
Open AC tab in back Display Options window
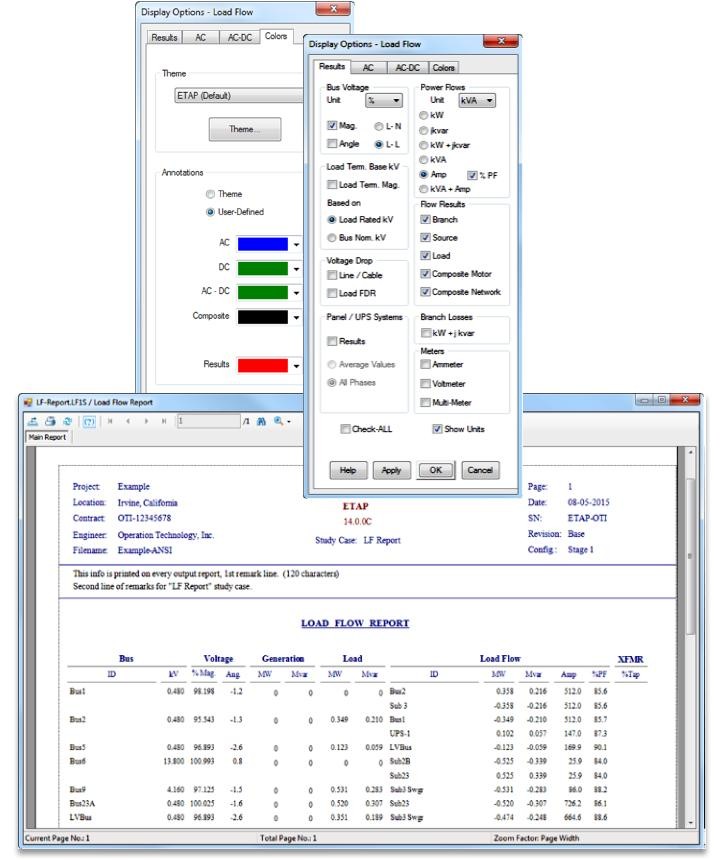click(x=201, y=37)
